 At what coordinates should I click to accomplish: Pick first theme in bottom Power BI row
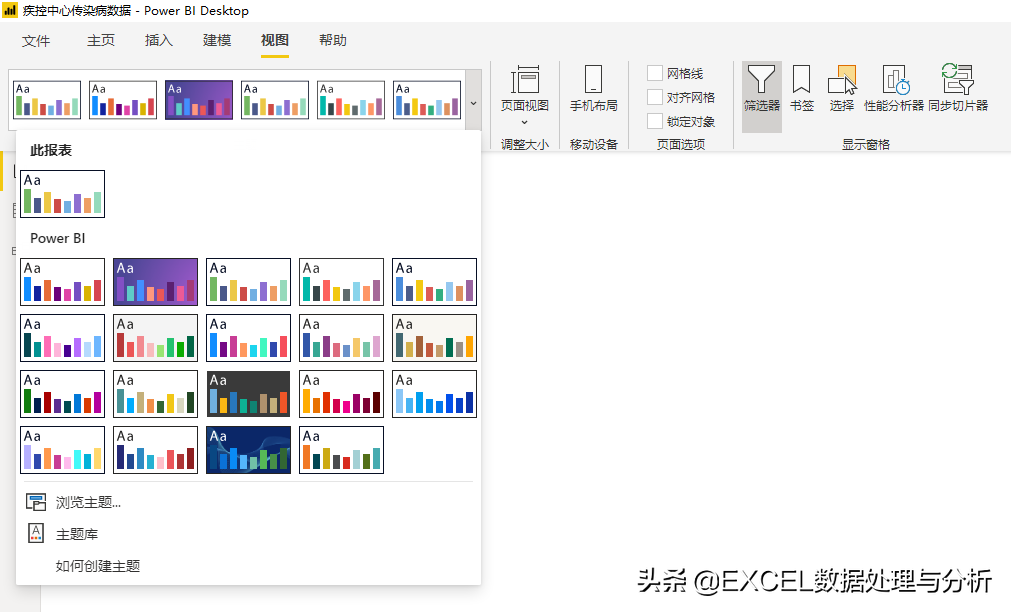click(63, 450)
